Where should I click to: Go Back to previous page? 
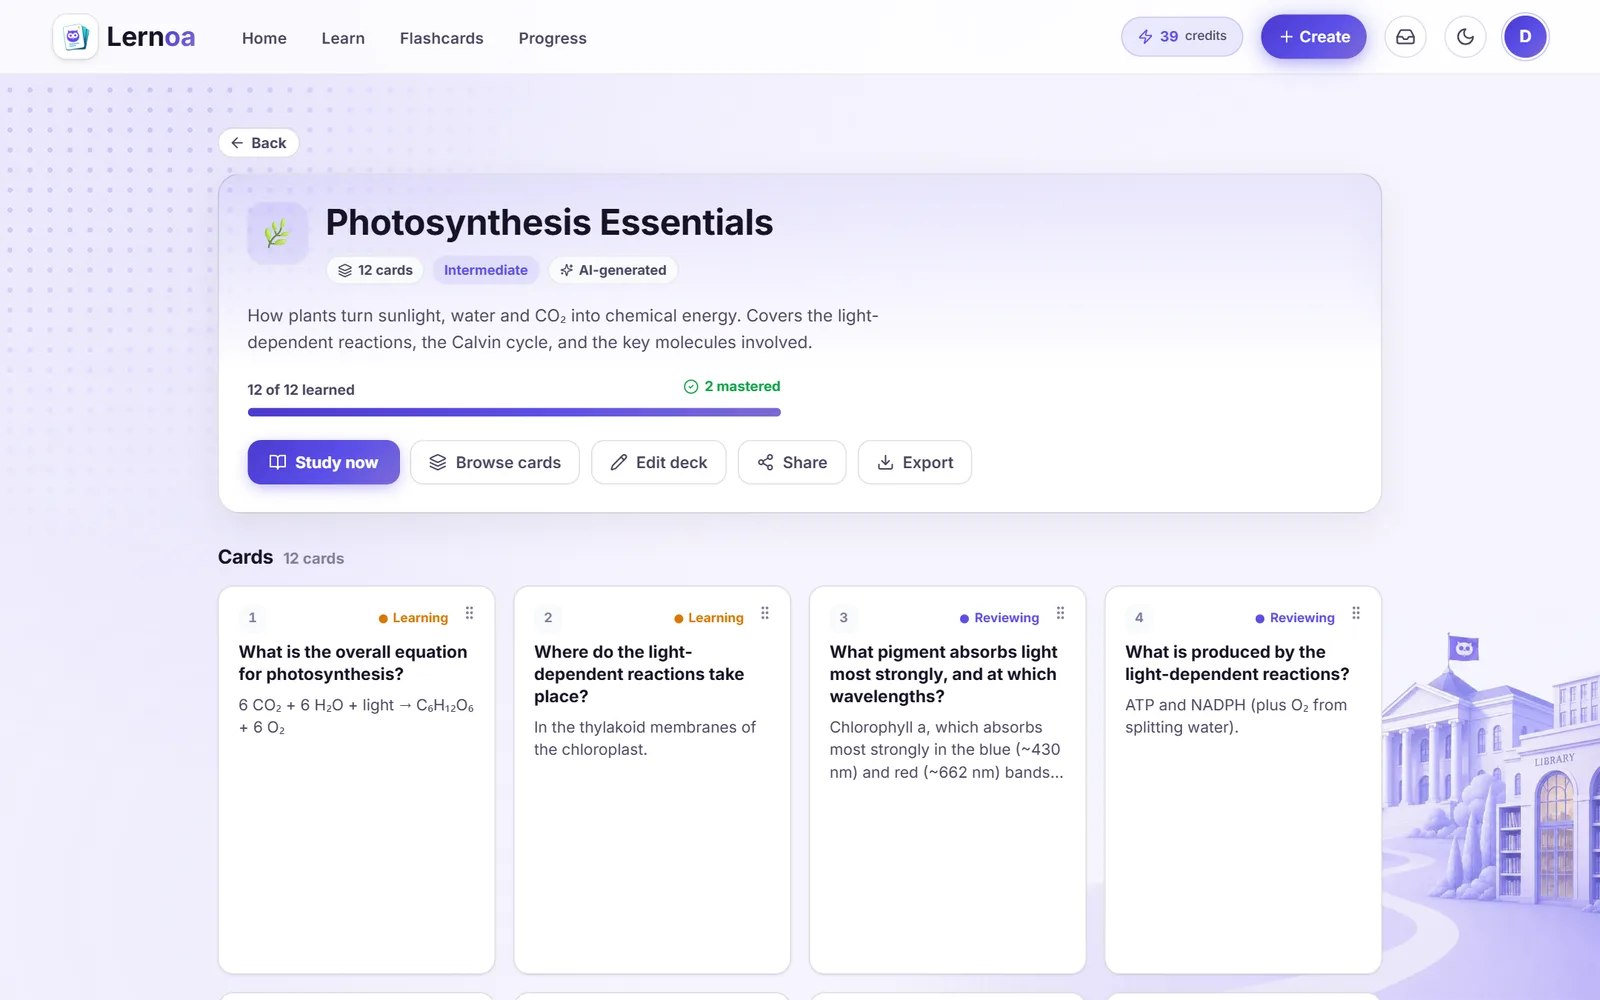point(259,143)
